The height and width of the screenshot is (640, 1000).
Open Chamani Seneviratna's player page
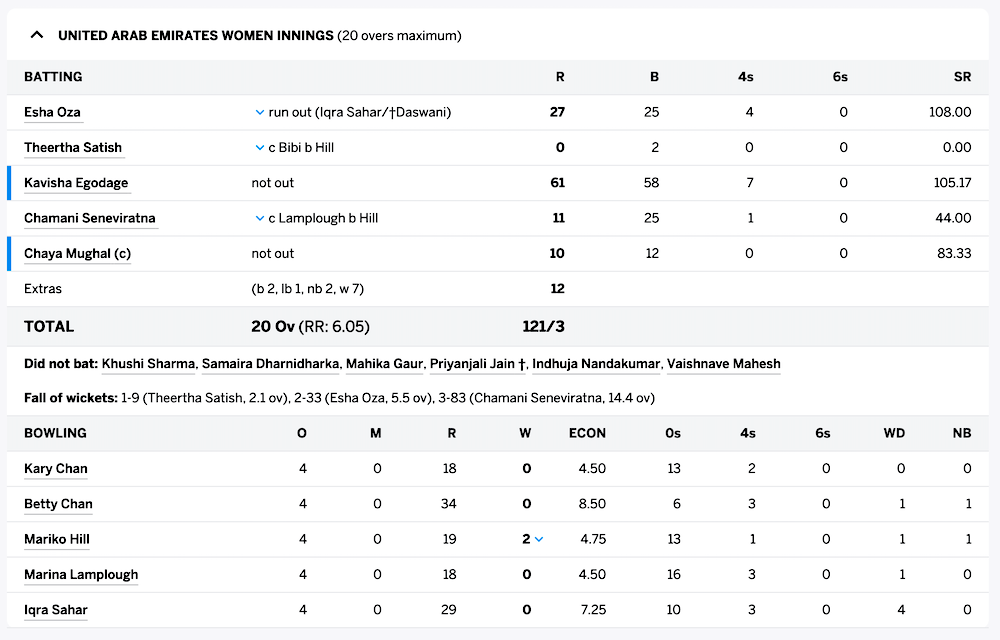click(x=90, y=218)
